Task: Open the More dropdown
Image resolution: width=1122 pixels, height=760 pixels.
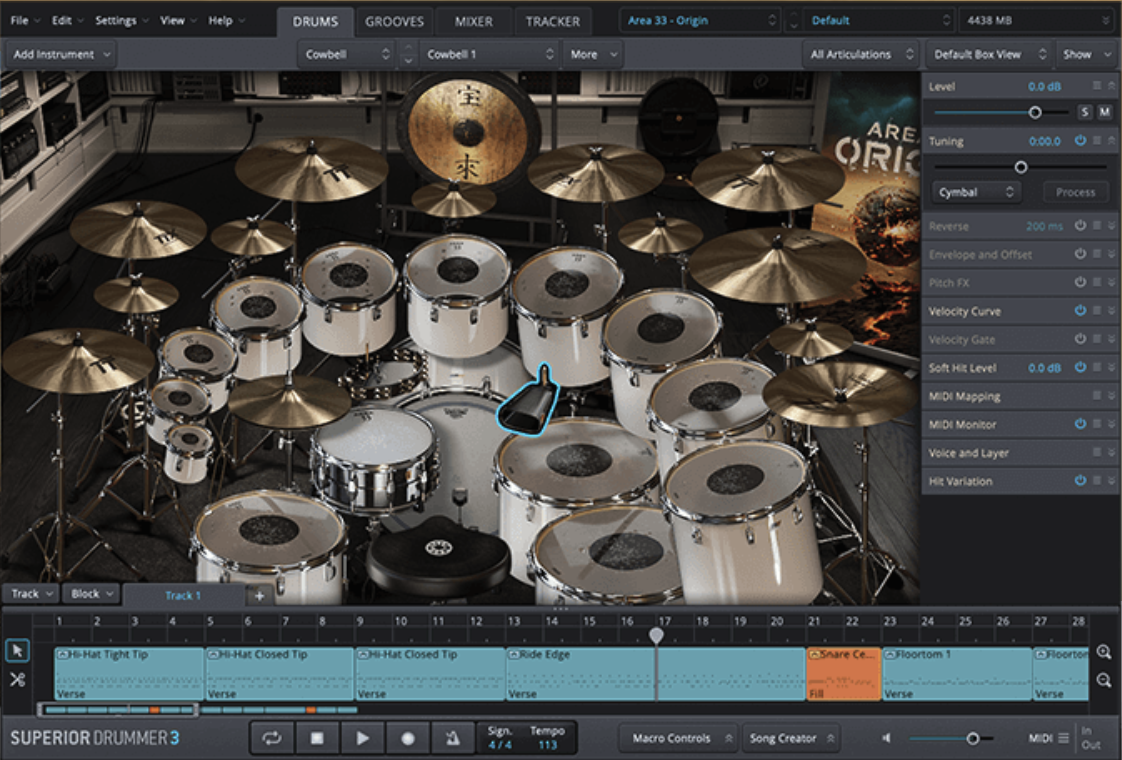Action: click(x=593, y=54)
